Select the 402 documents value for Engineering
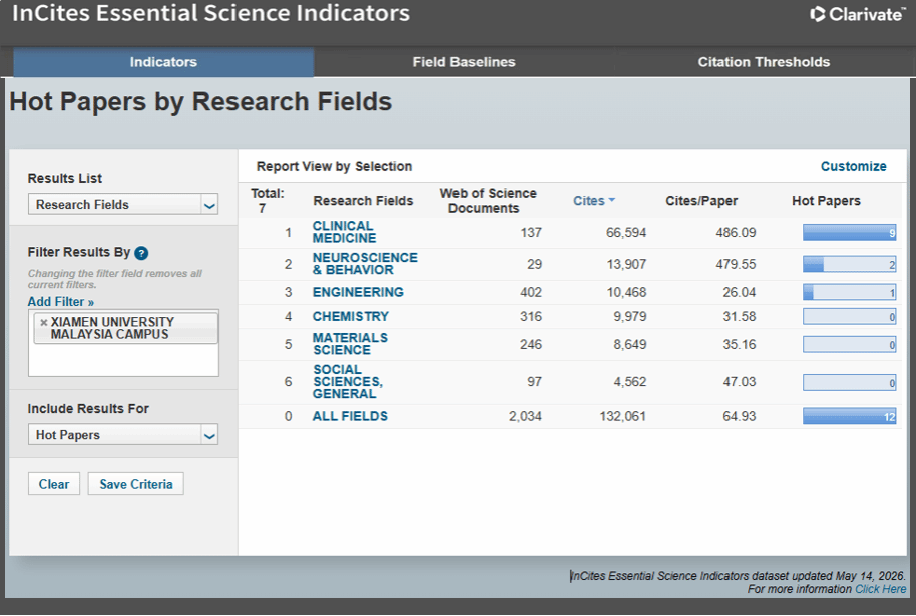Screen dimensions: 916x616 point(531,292)
